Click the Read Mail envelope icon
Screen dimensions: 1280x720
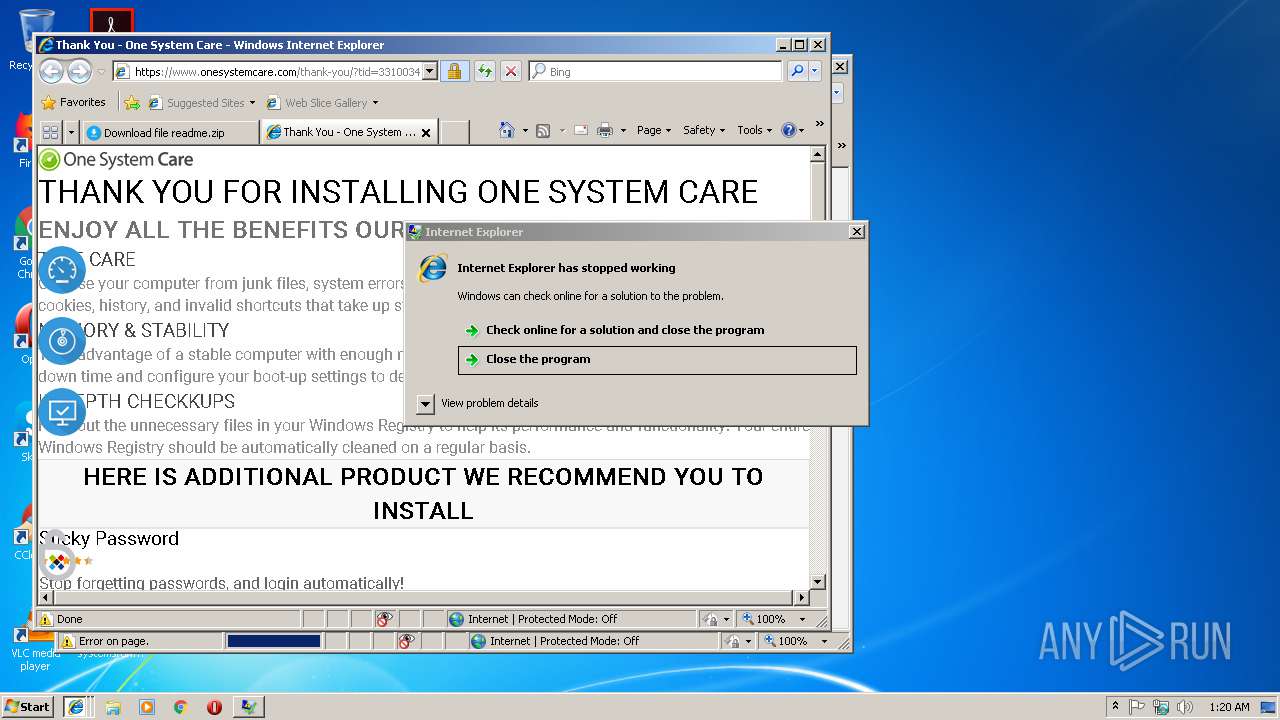click(580, 130)
